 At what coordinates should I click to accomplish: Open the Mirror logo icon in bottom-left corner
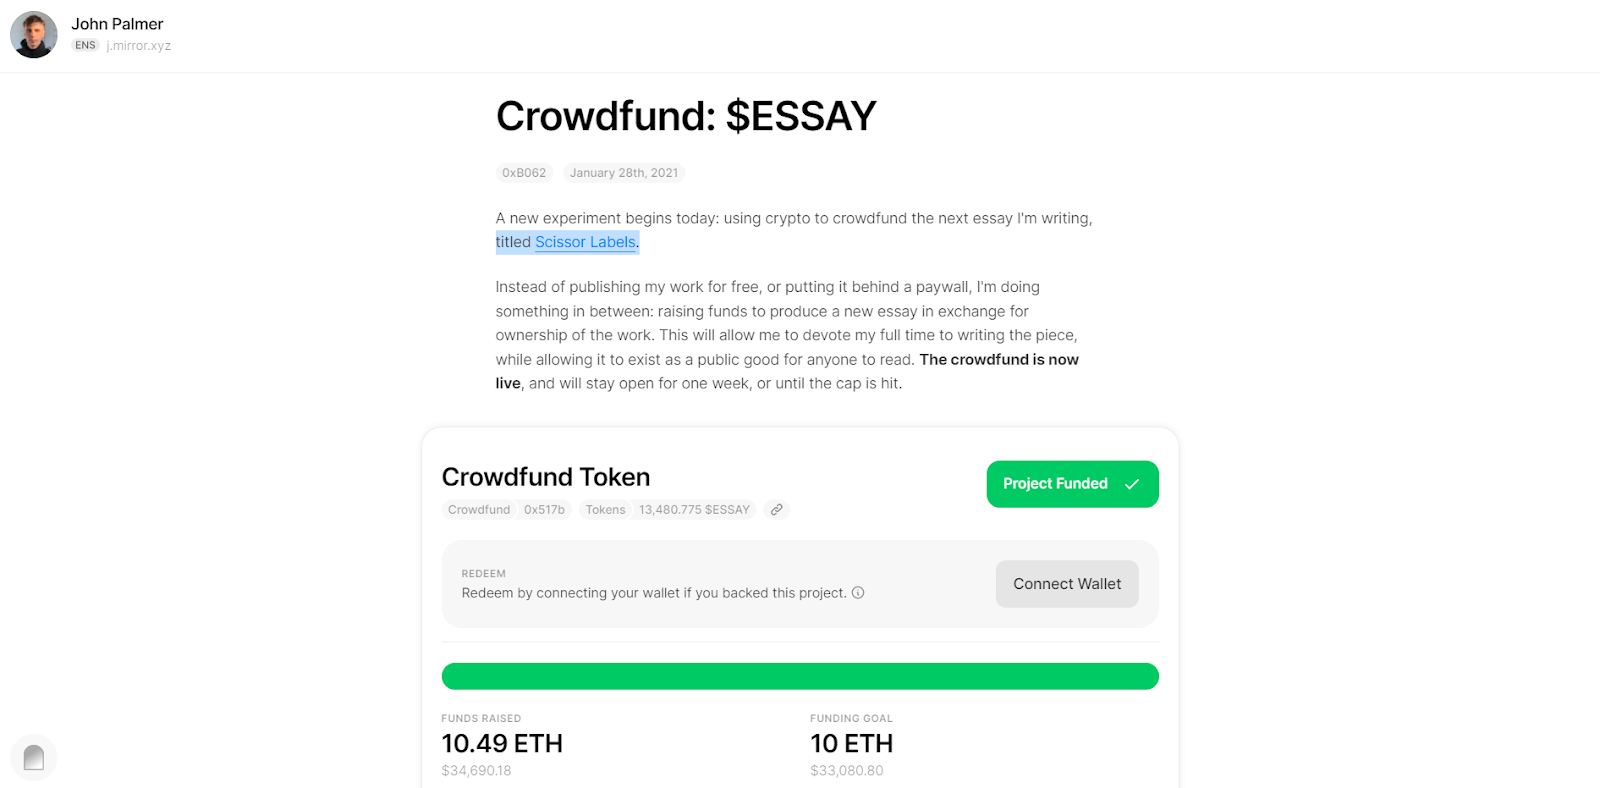[x=34, y=757]
